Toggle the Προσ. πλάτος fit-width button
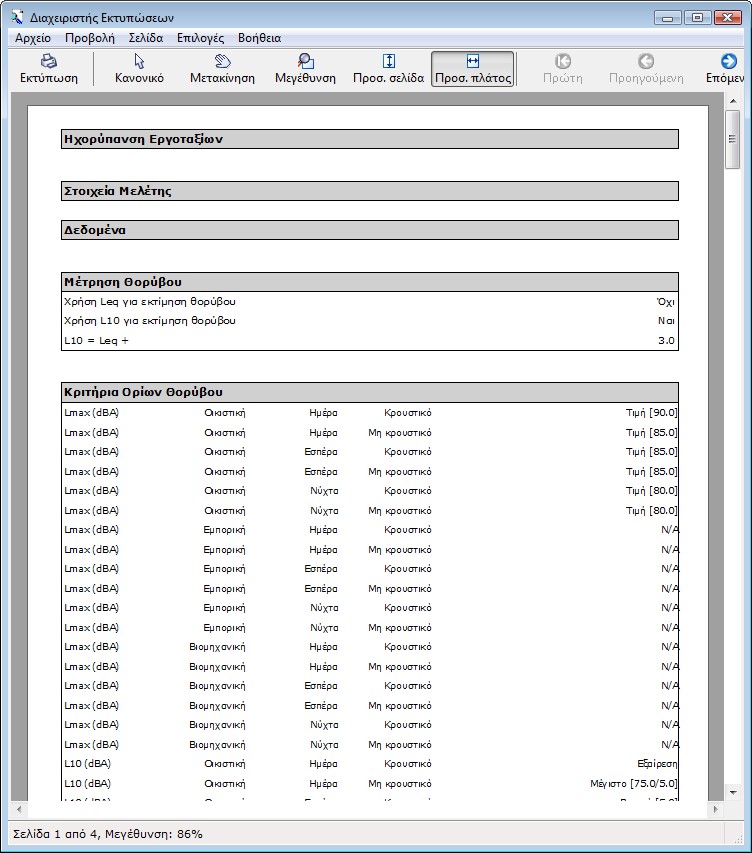This screenshot has width=752, height=853. (473, 62)
